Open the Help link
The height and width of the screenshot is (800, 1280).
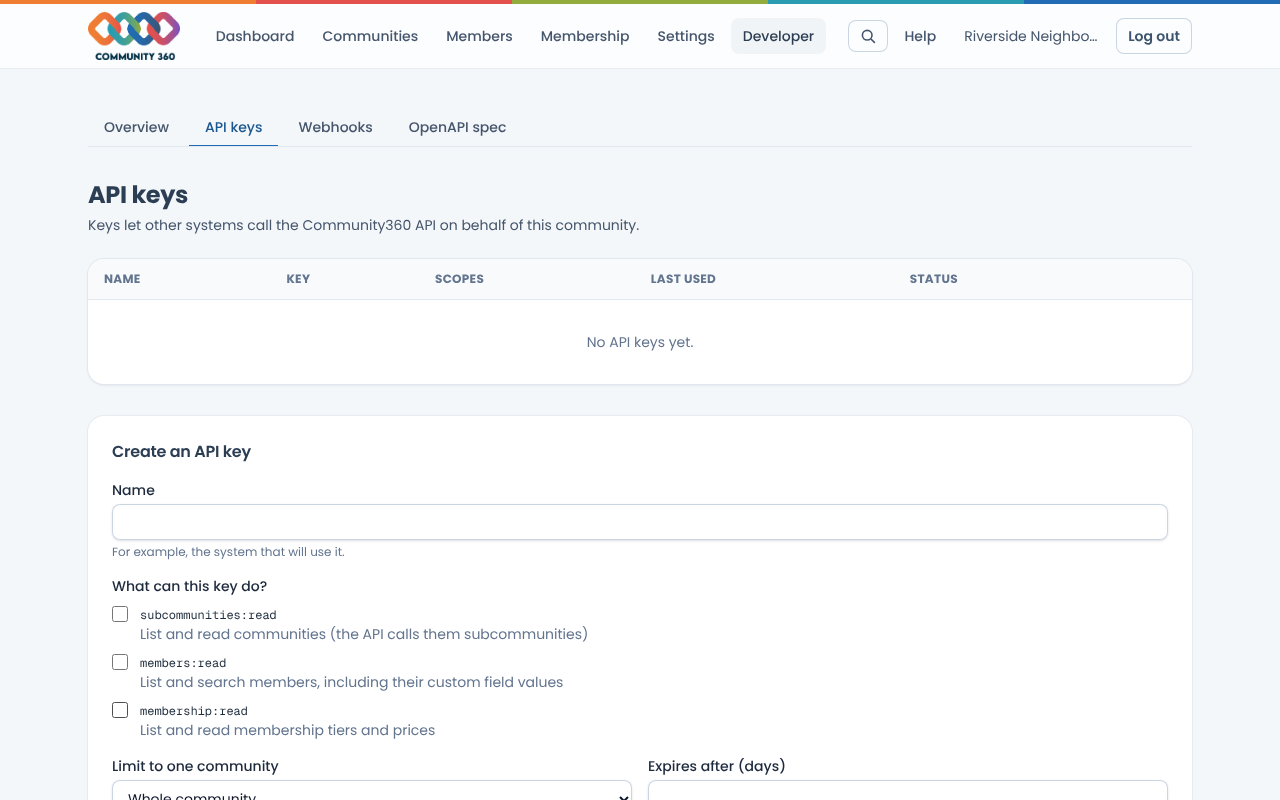[x=920, y=36]
